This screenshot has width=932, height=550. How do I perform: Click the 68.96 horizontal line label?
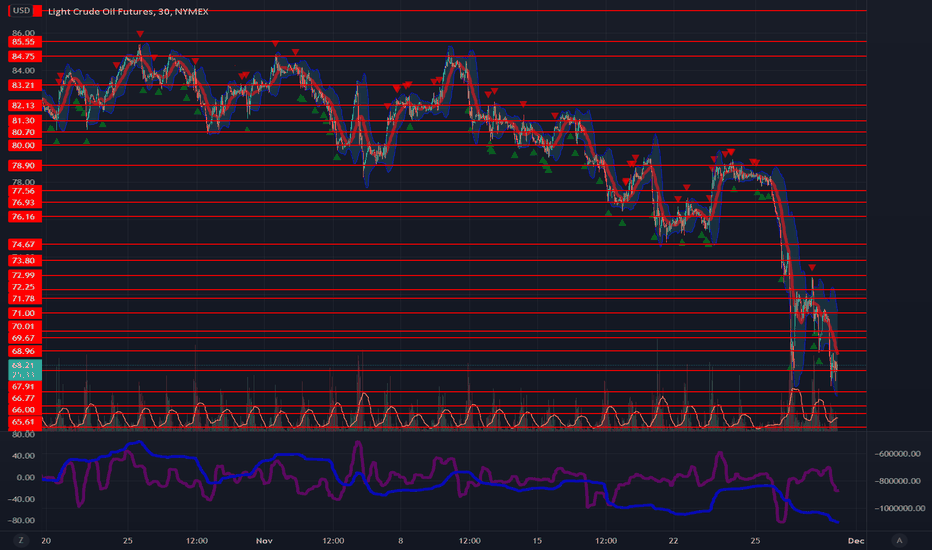pos(24,351)
